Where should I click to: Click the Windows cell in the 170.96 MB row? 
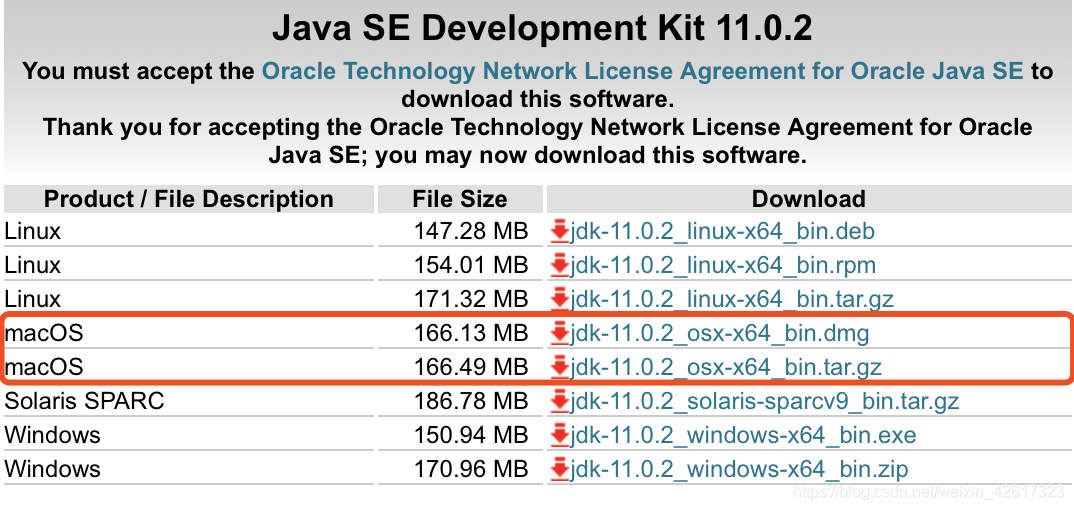(x=189, y=470)
